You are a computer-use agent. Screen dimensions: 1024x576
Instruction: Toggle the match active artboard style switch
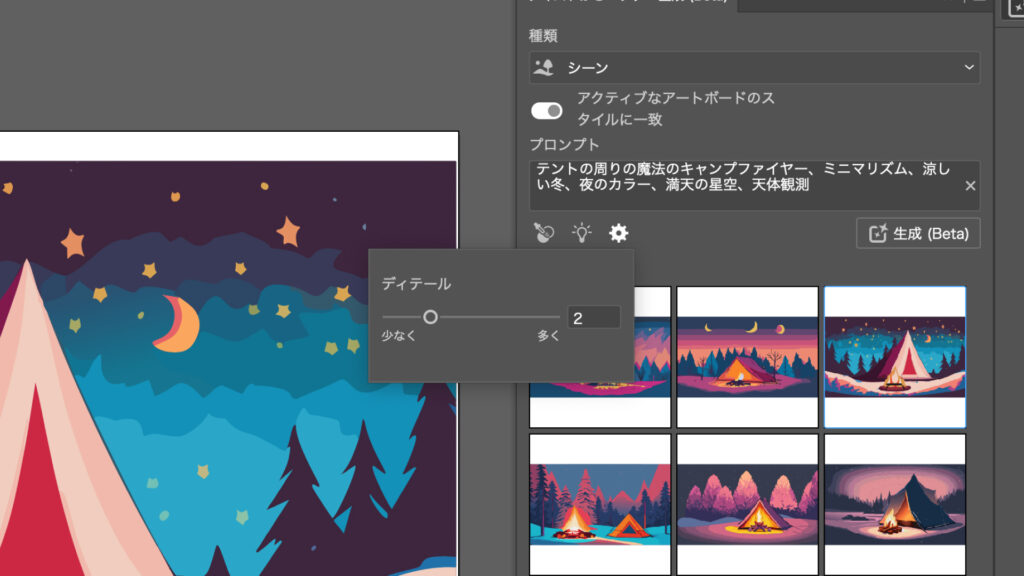(546, 110)
